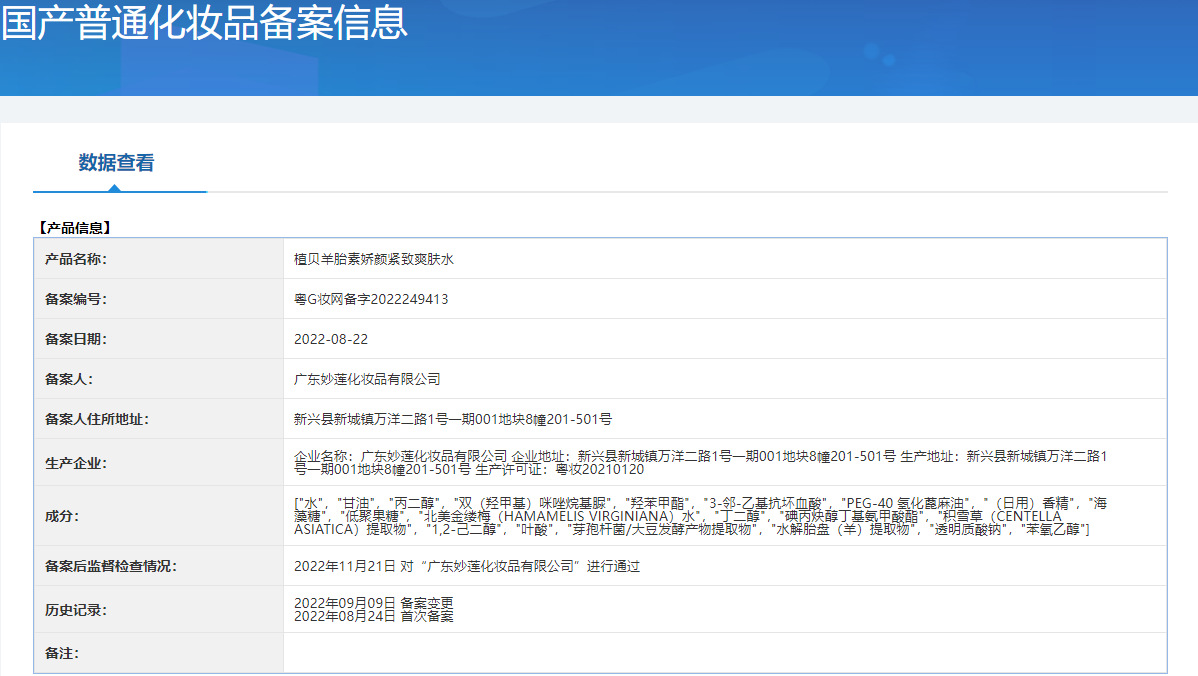Screen dimensions: 1198x676
Task: Click the 2022年11月21日 inspection result text
Action: [466, 566]
